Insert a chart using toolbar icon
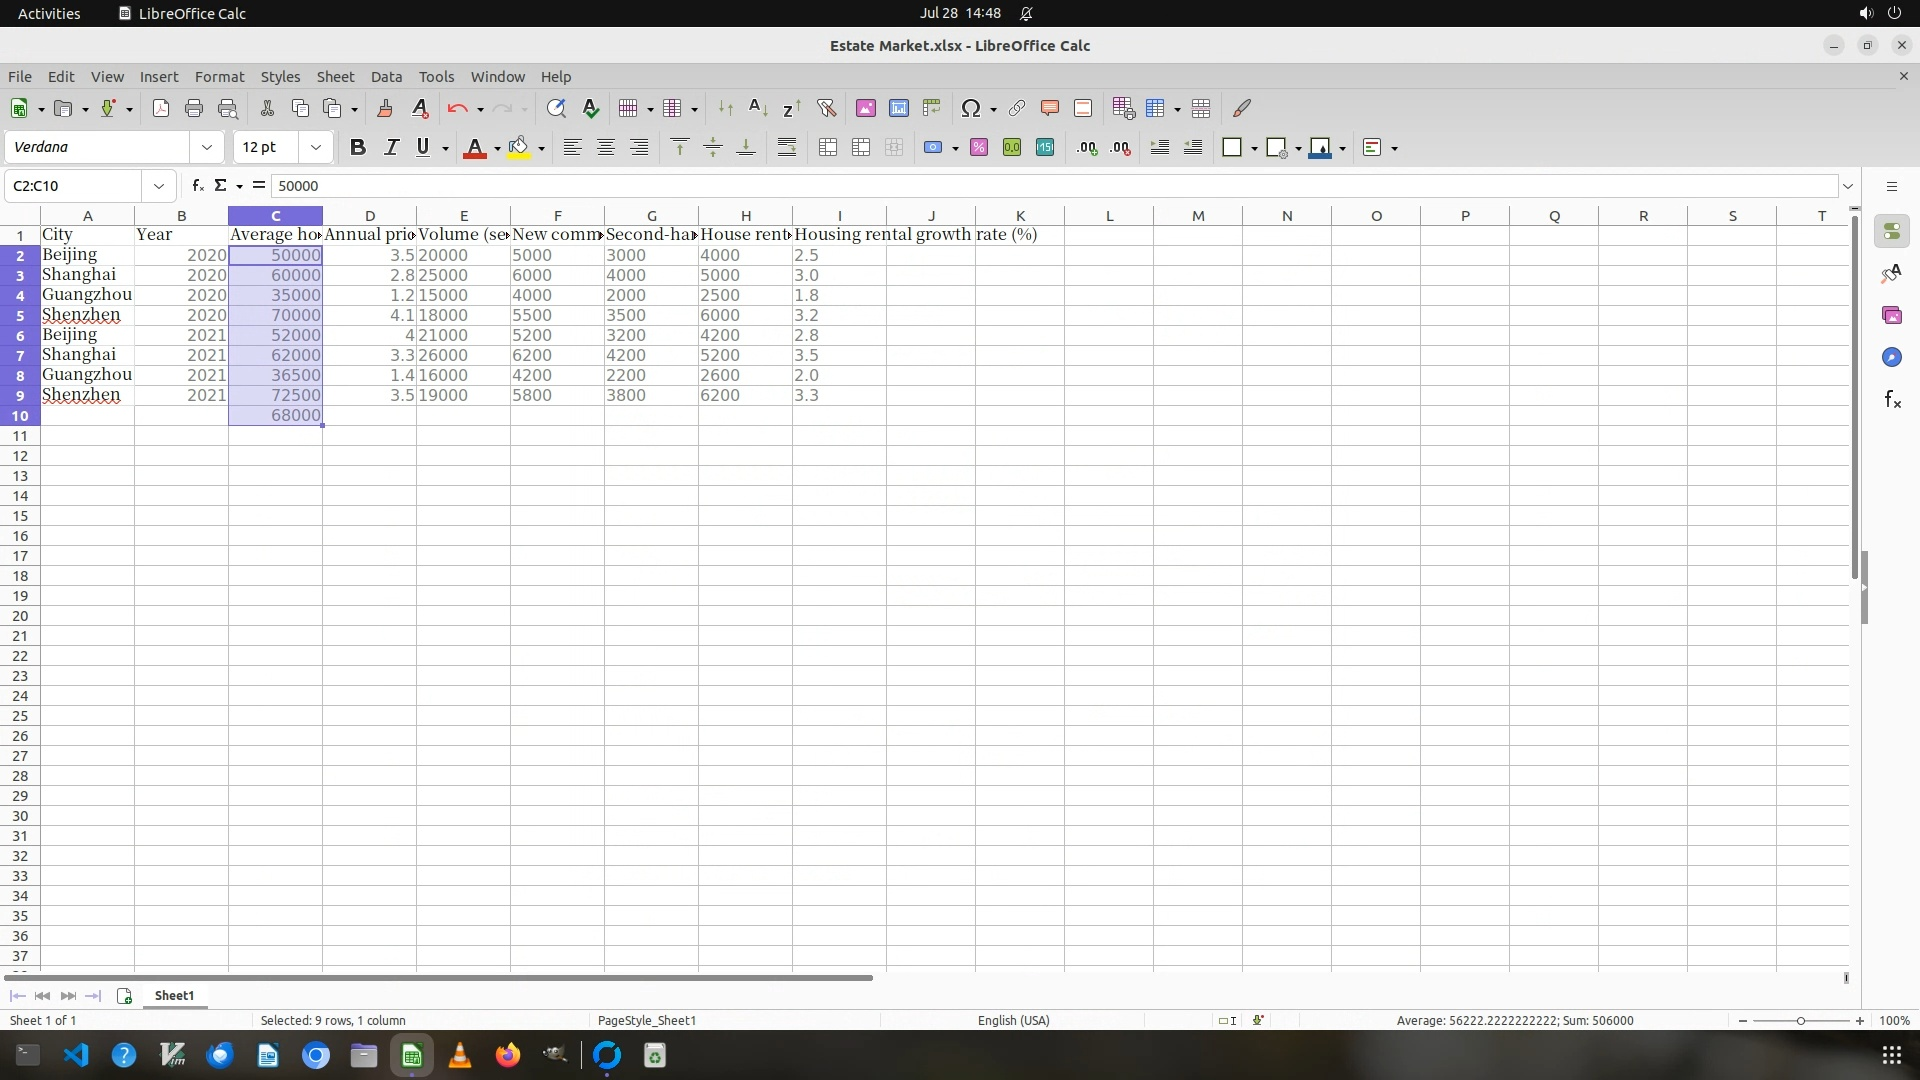The image size is (1920, 1080). point(899,109)
